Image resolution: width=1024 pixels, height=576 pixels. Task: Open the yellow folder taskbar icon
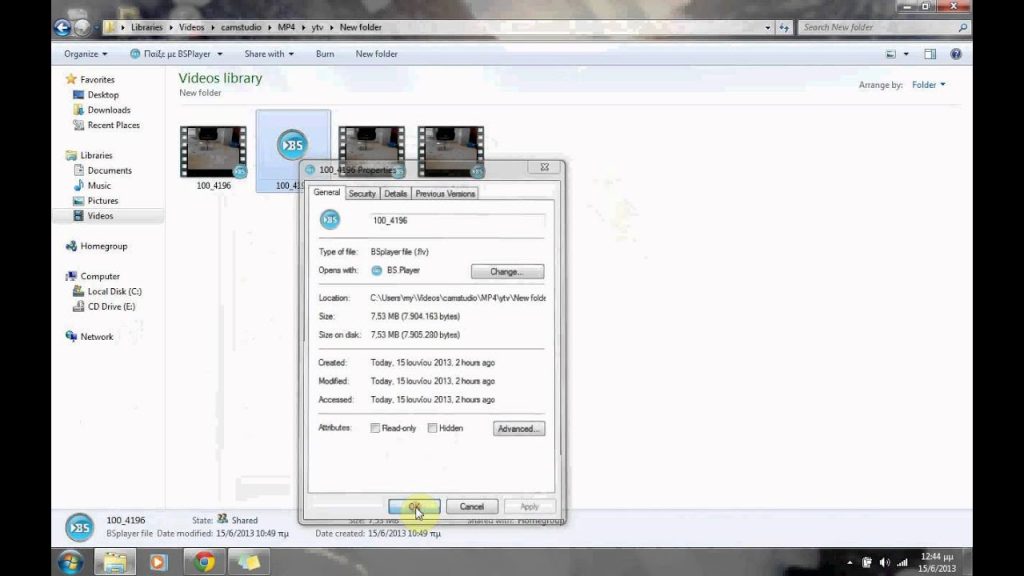[x=248, y=562]
